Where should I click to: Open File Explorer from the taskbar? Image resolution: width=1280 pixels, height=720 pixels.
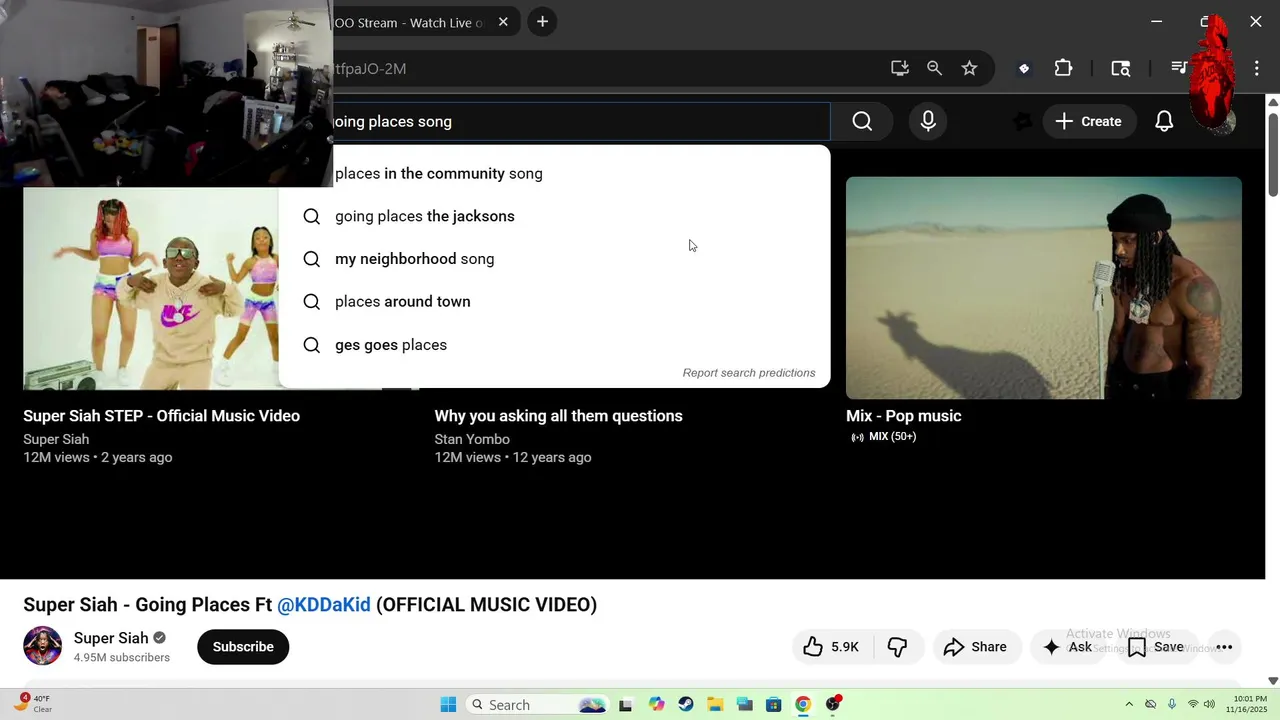715,704
